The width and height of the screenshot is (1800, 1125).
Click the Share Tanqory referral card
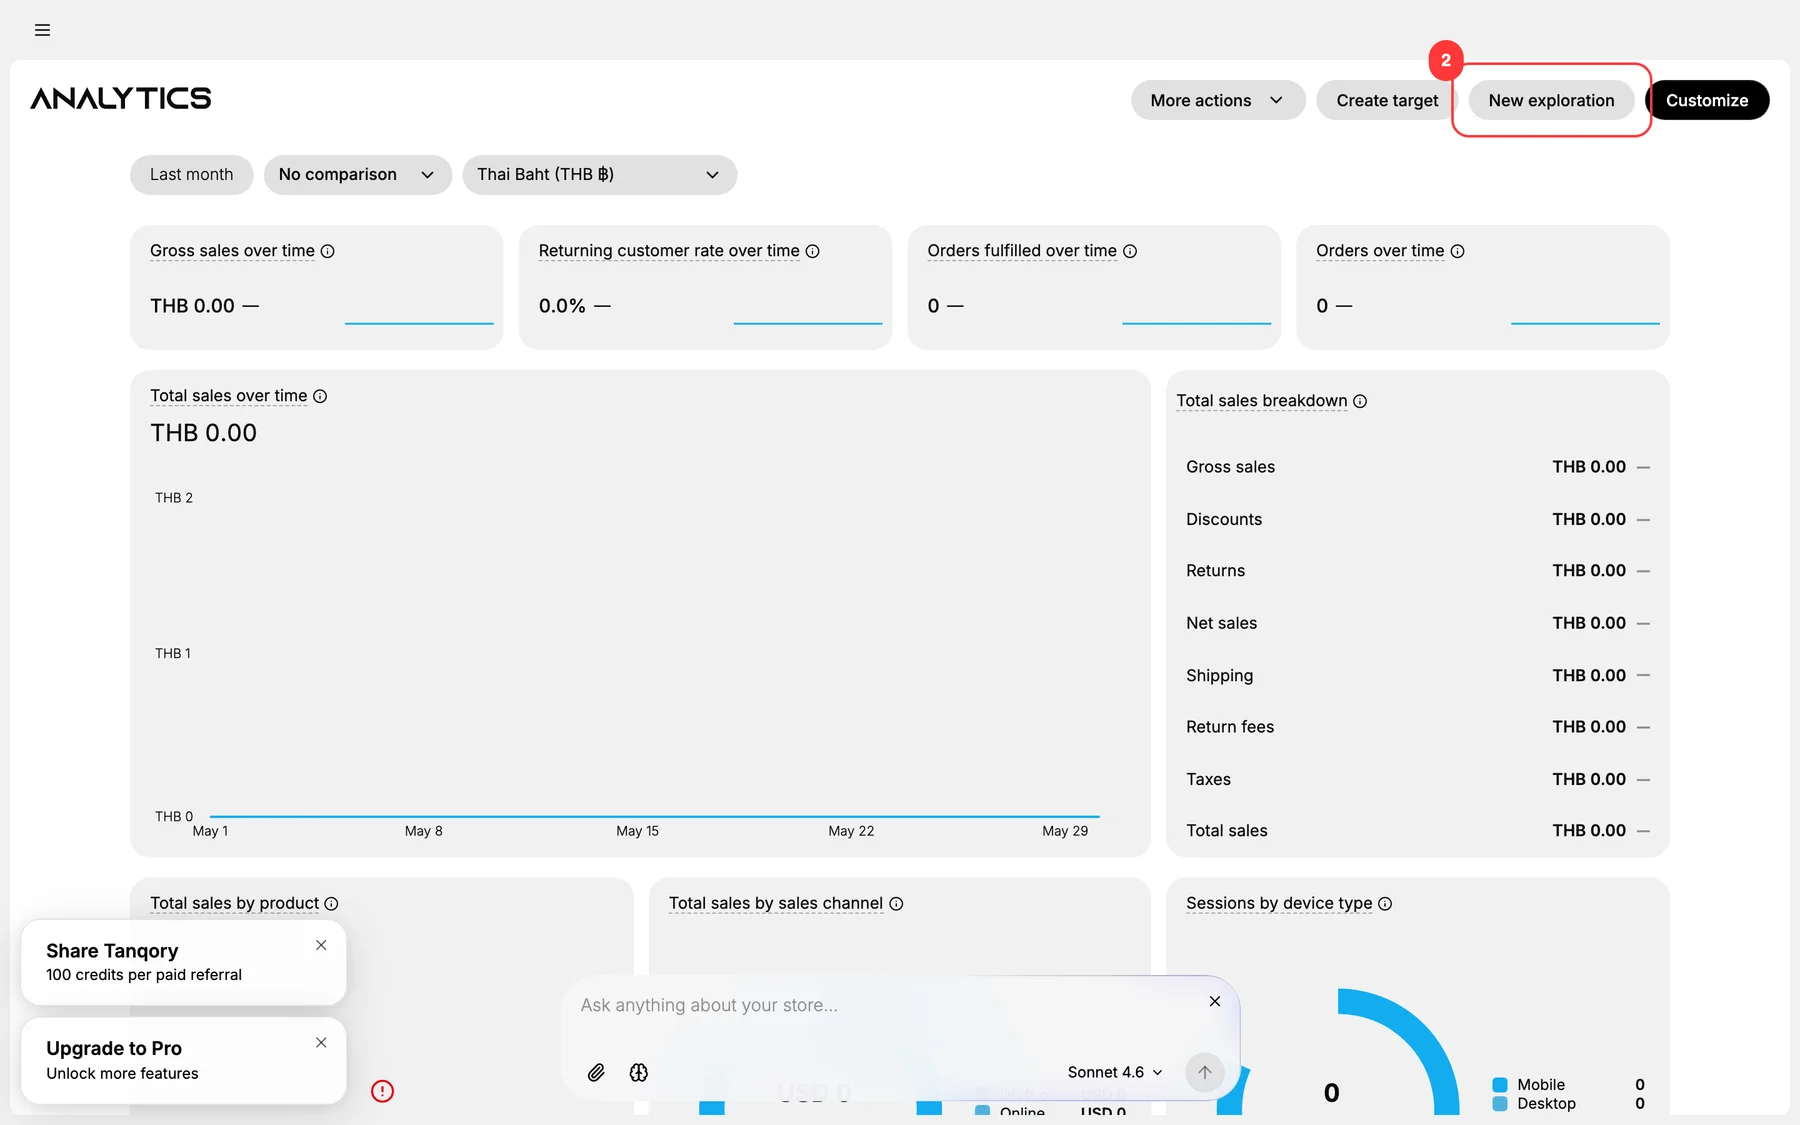pyautogui.click(x=184, y=962)
